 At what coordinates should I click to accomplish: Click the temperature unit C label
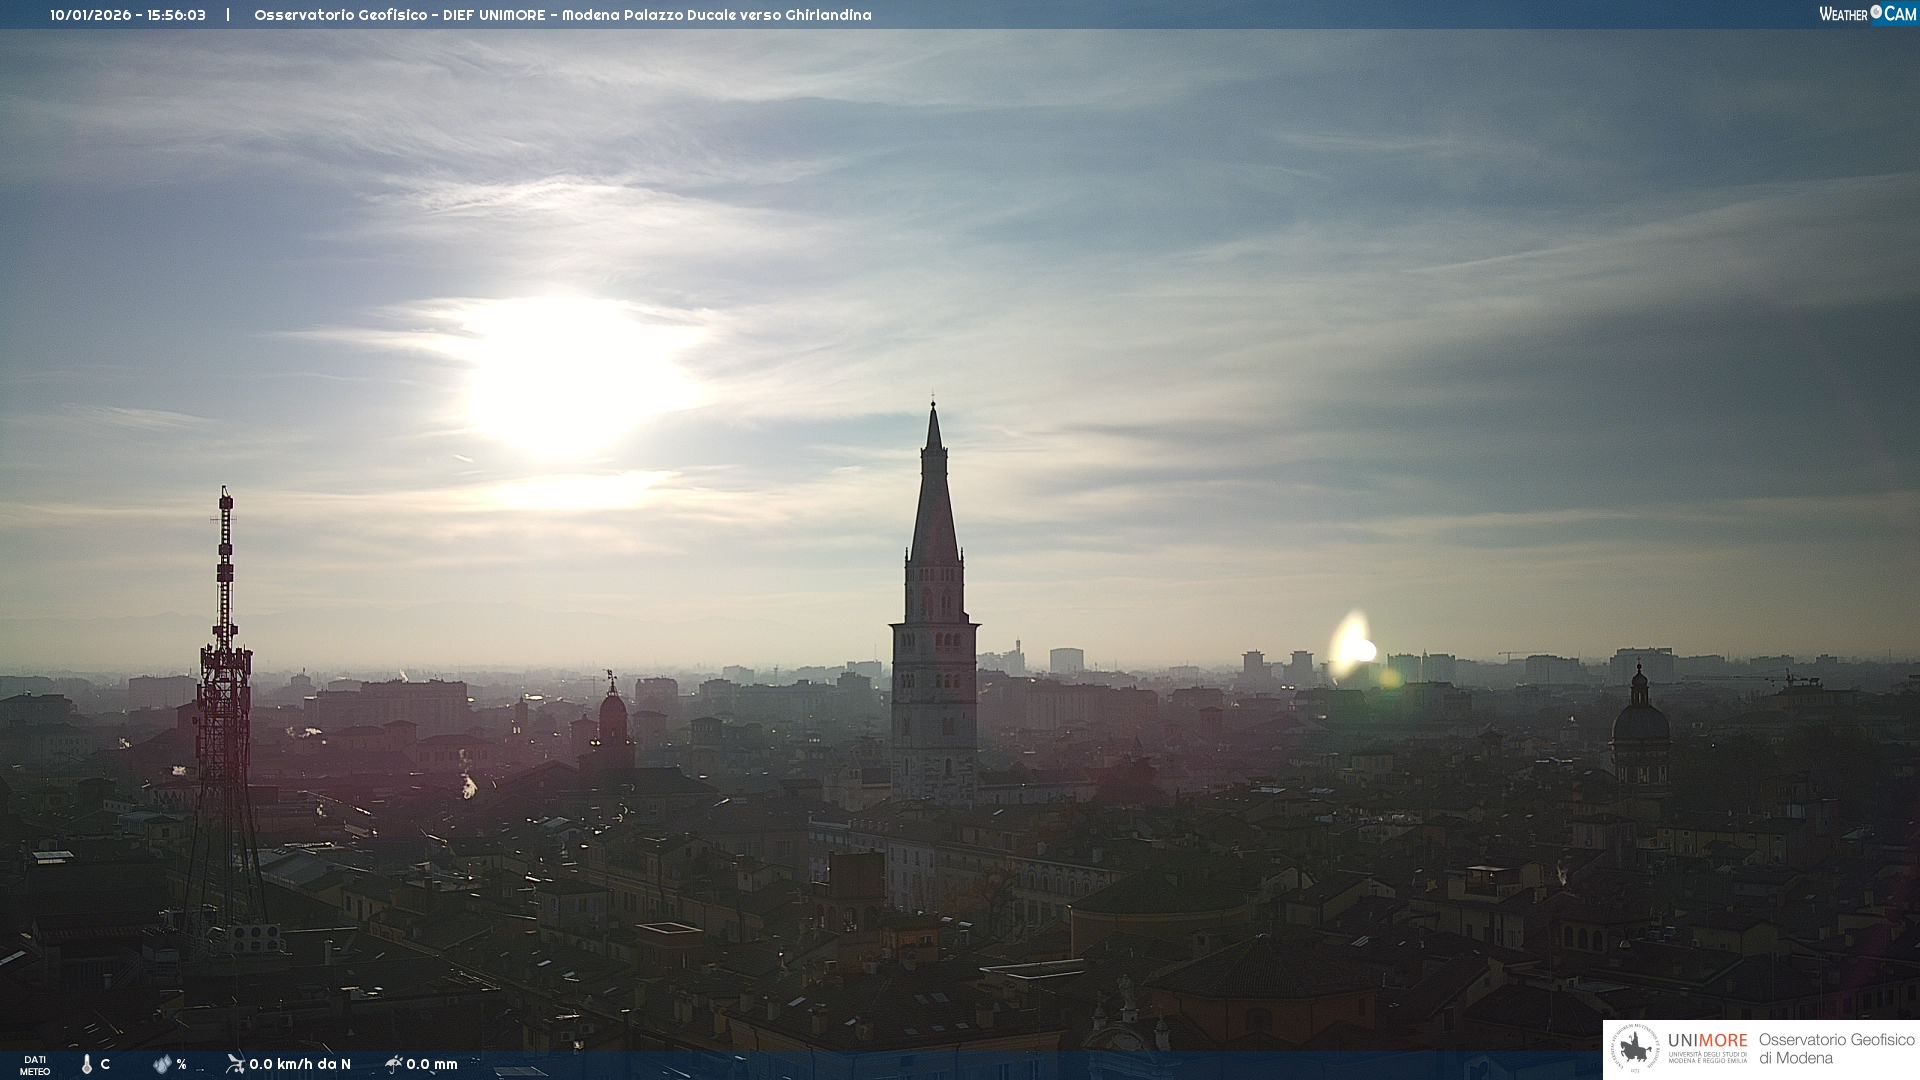pos(105,1064)
